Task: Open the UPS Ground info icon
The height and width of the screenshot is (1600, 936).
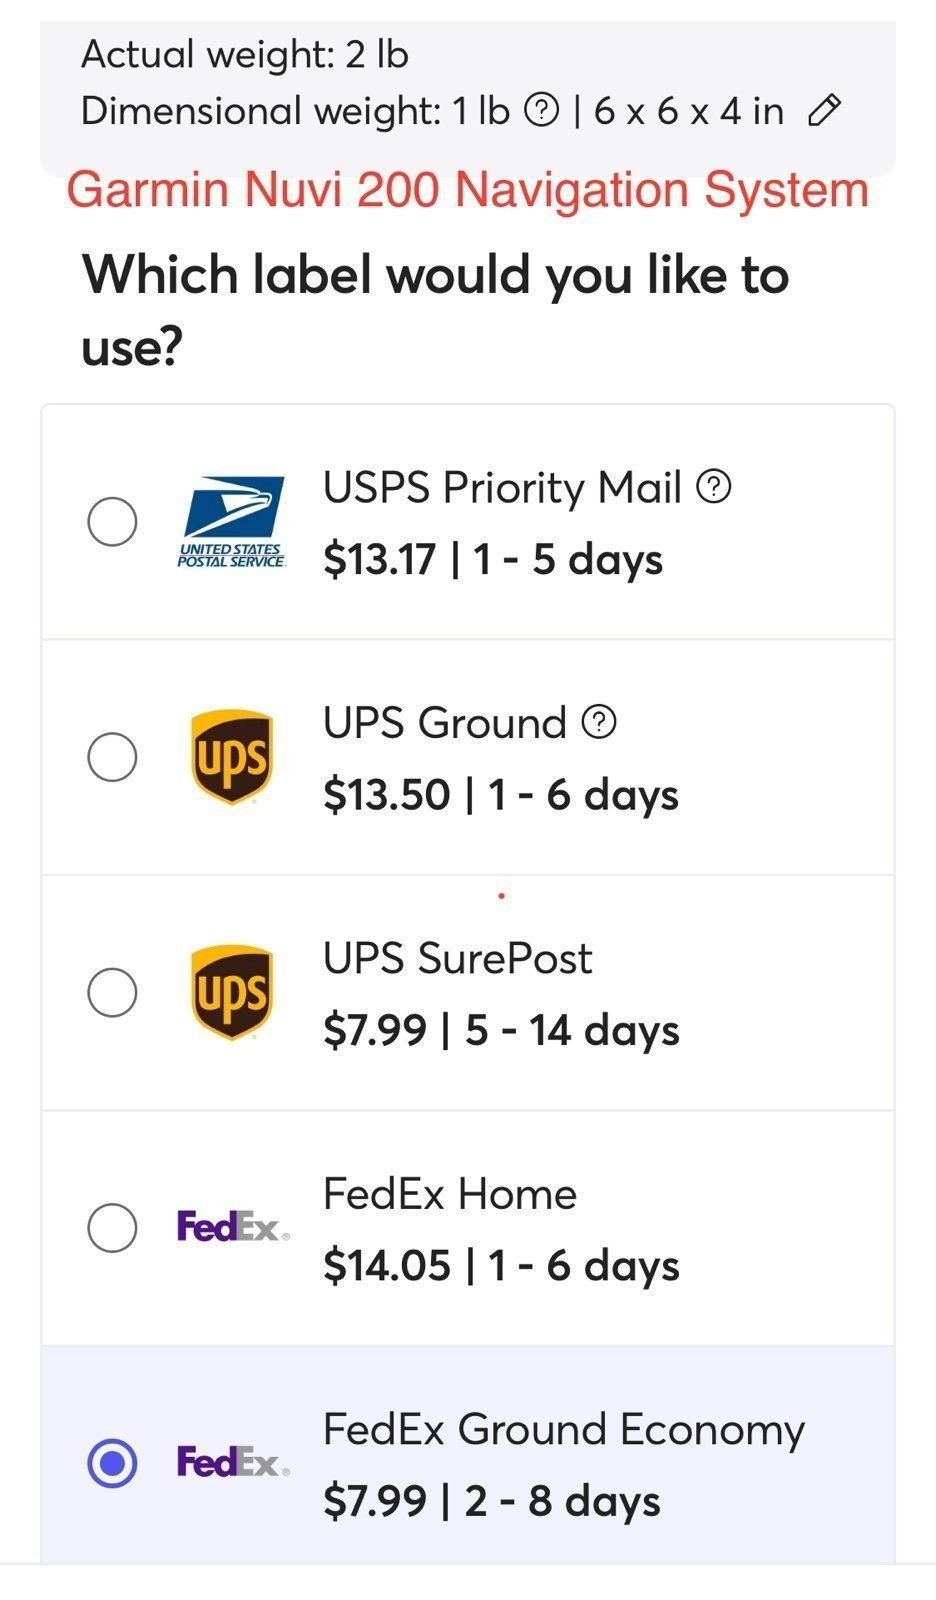Action: (x=599, y=721)
